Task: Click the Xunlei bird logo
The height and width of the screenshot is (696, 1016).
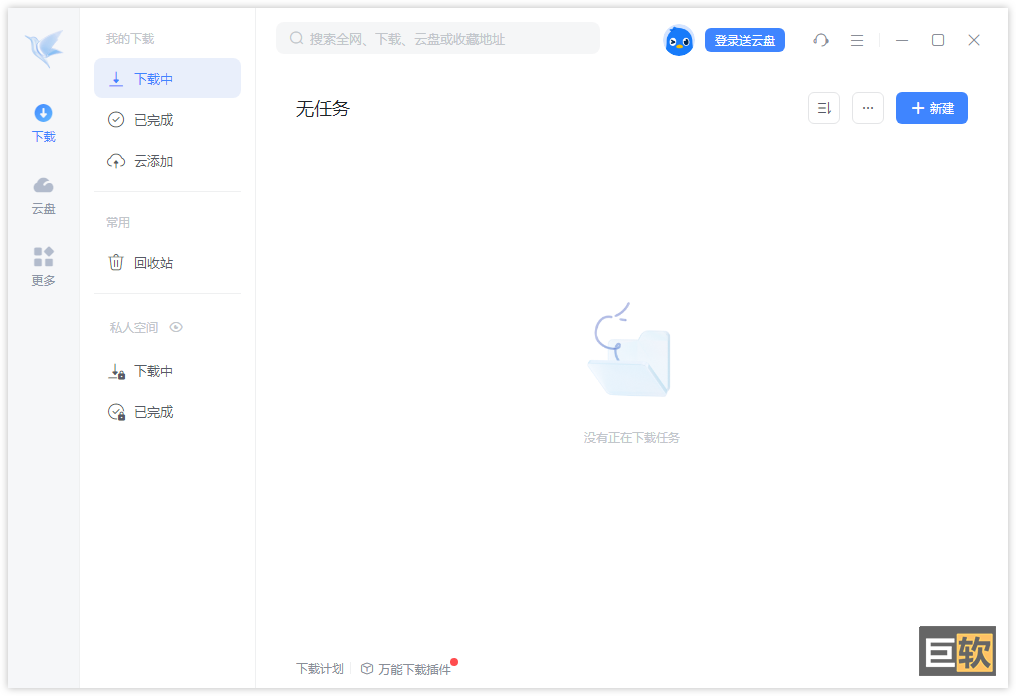Action: [x=44, y=48]
